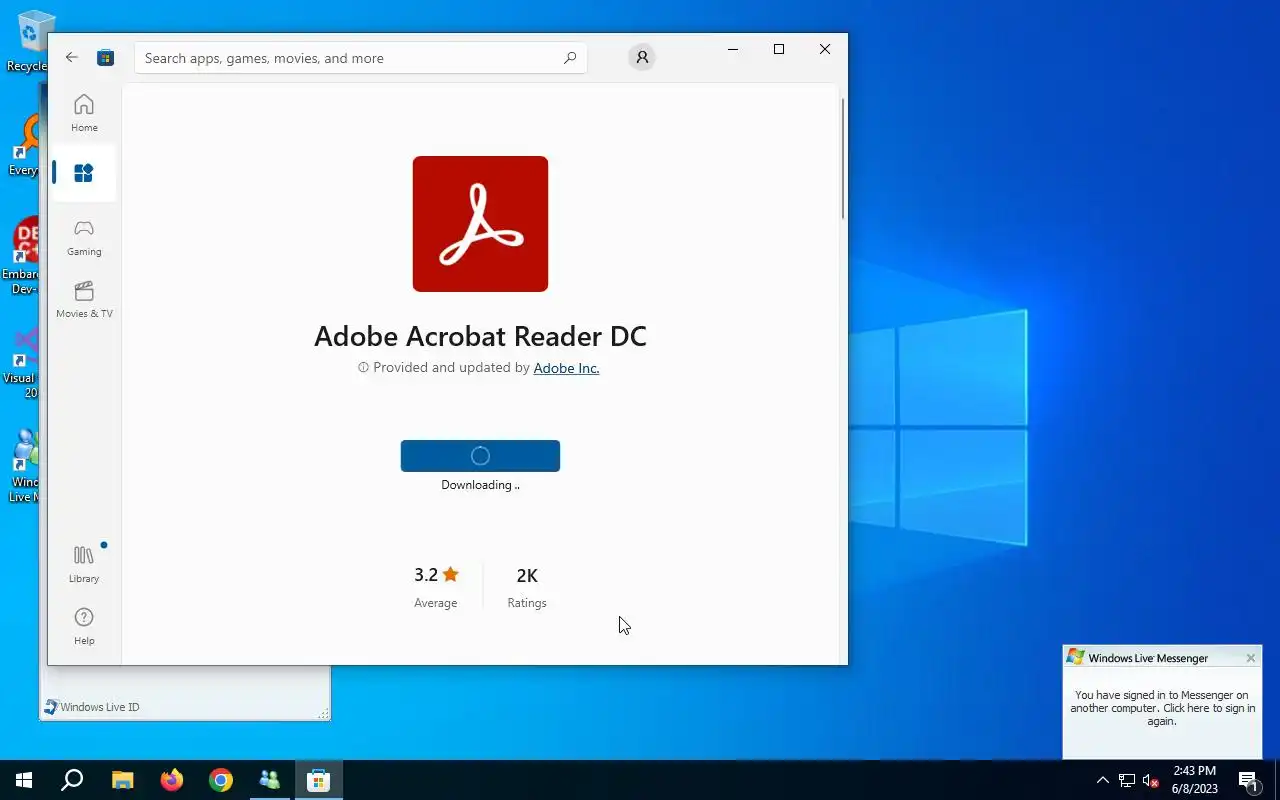Click the Microsoft Store taskbar icon
This screenshot has height=800, width=1280.
pos(319,780)
